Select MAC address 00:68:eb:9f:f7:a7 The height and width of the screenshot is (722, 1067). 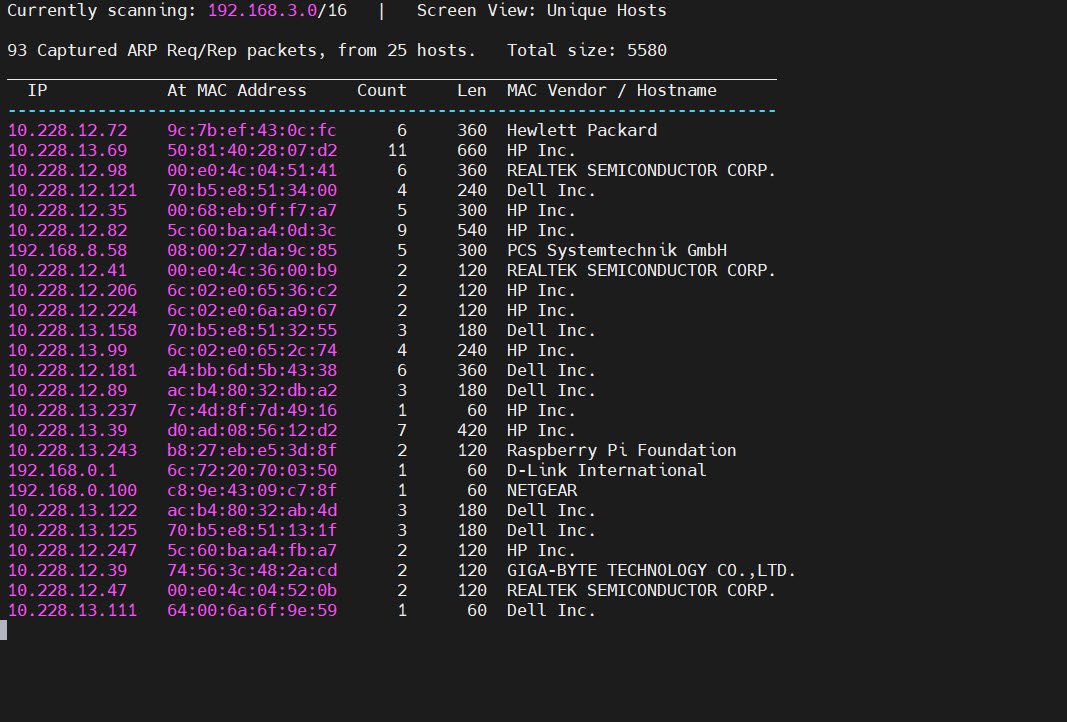252,210
